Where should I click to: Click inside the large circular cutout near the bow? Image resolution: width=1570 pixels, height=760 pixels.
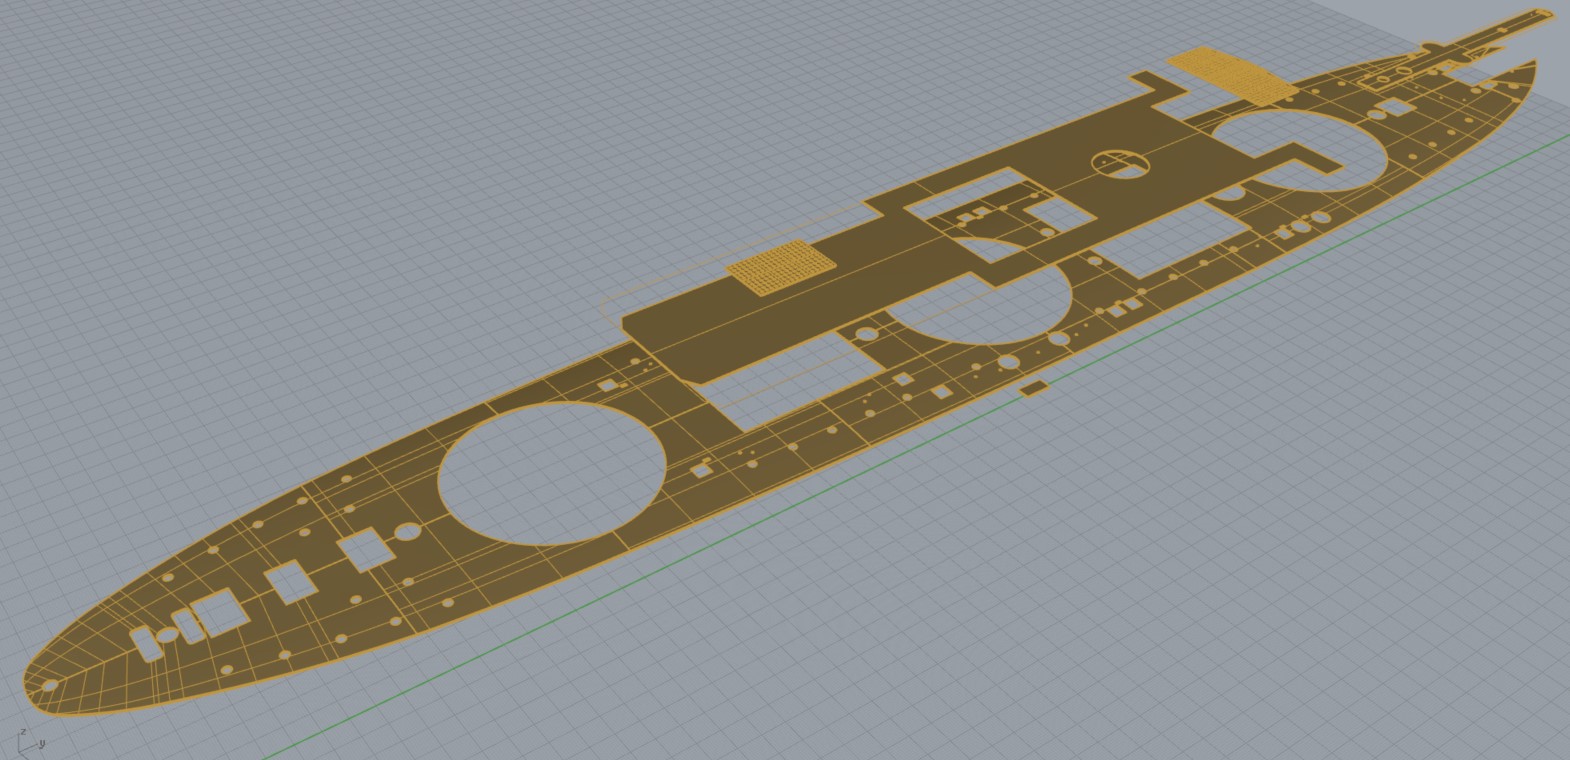pyautogui.click(x=552, y=473)
